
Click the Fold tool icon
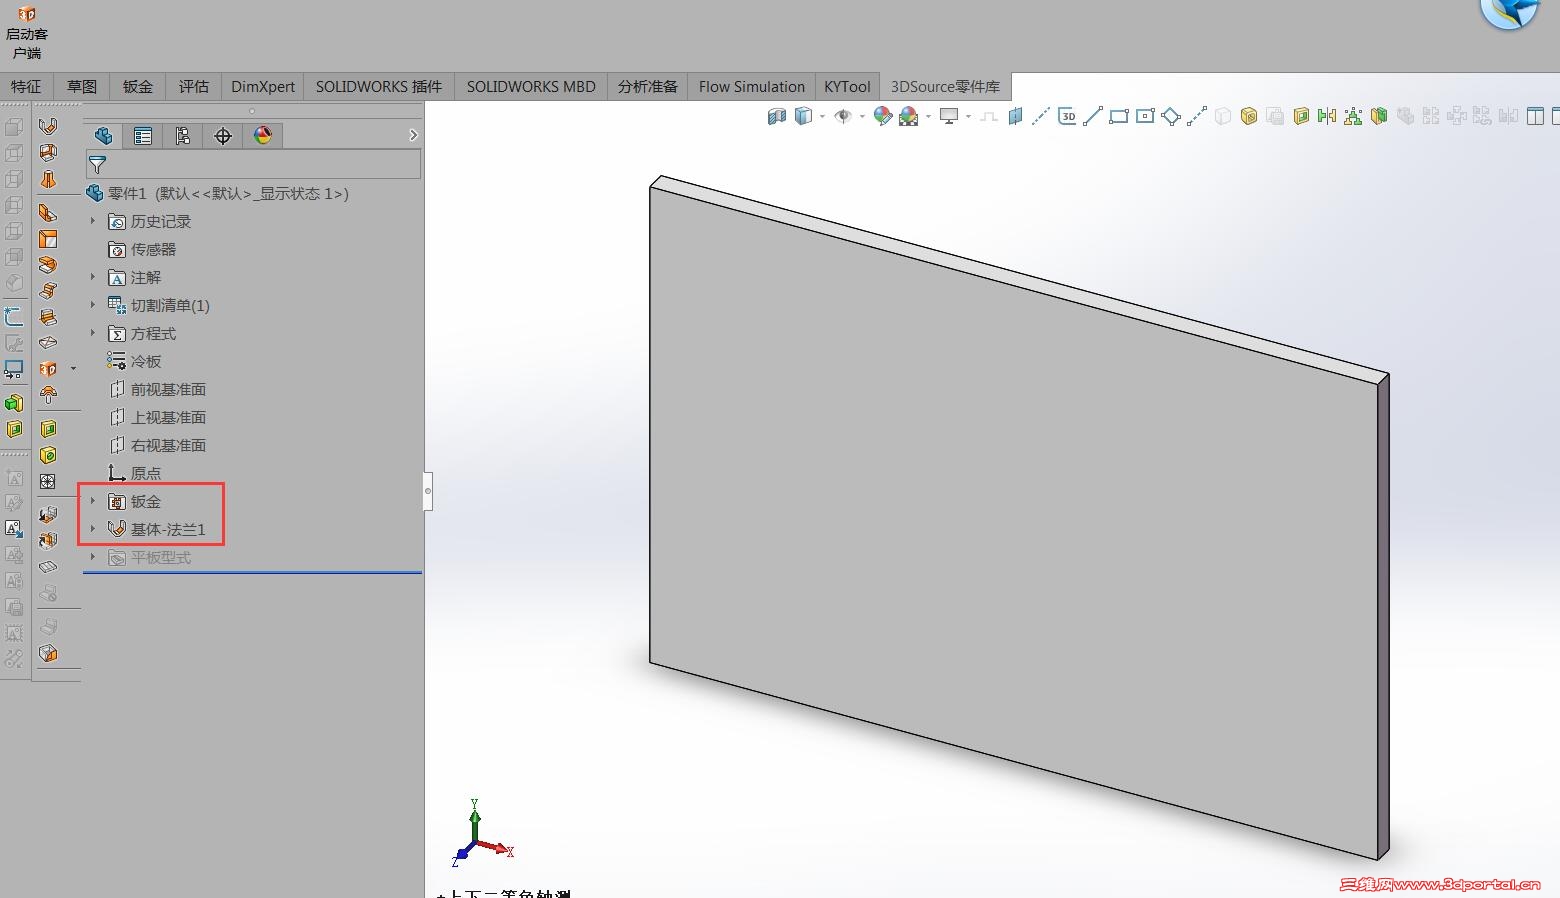tap(48, 540)
